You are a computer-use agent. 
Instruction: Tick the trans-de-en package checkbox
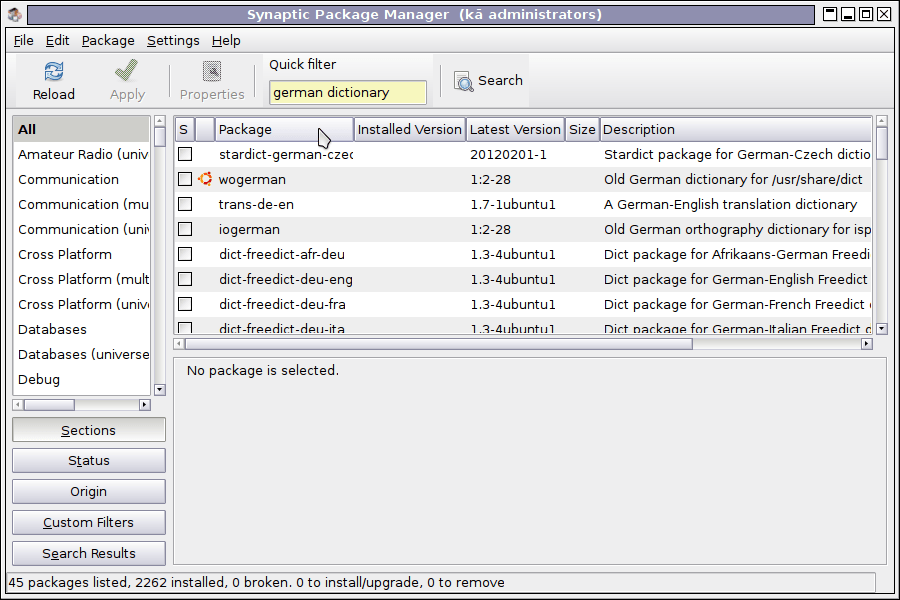tap(185, 204)
